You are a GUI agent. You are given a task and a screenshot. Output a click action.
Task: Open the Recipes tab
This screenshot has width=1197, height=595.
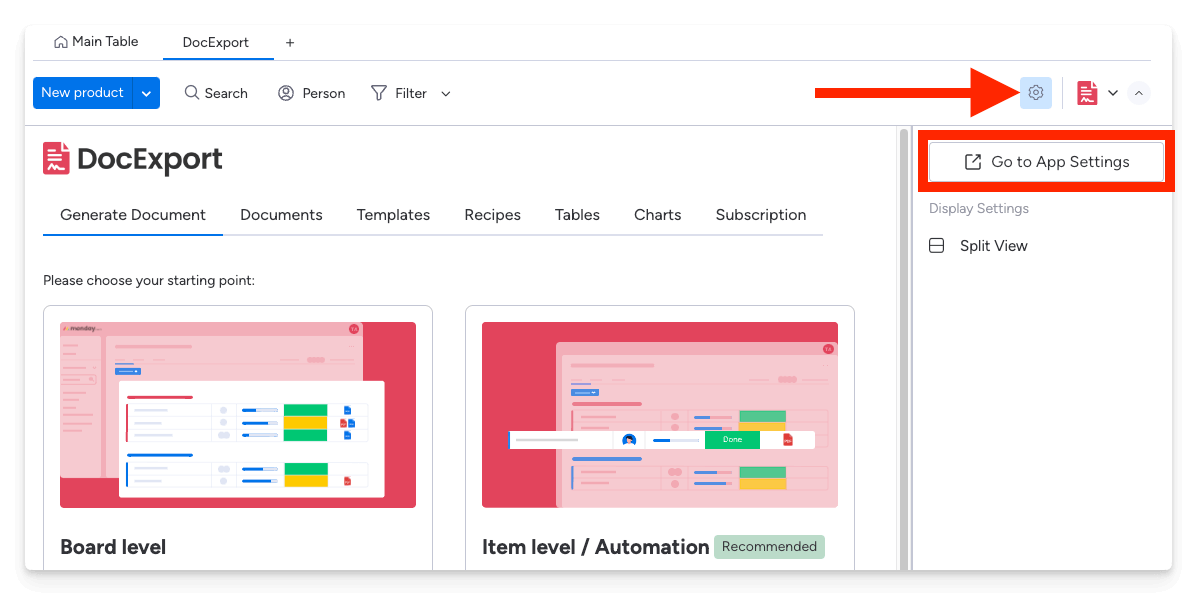tap(492, 215)
